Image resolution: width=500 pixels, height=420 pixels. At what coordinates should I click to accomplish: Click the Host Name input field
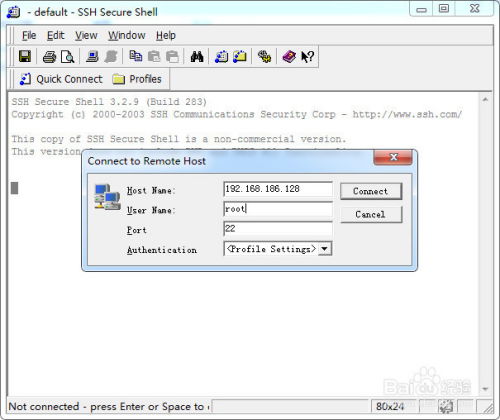[278, 189]
